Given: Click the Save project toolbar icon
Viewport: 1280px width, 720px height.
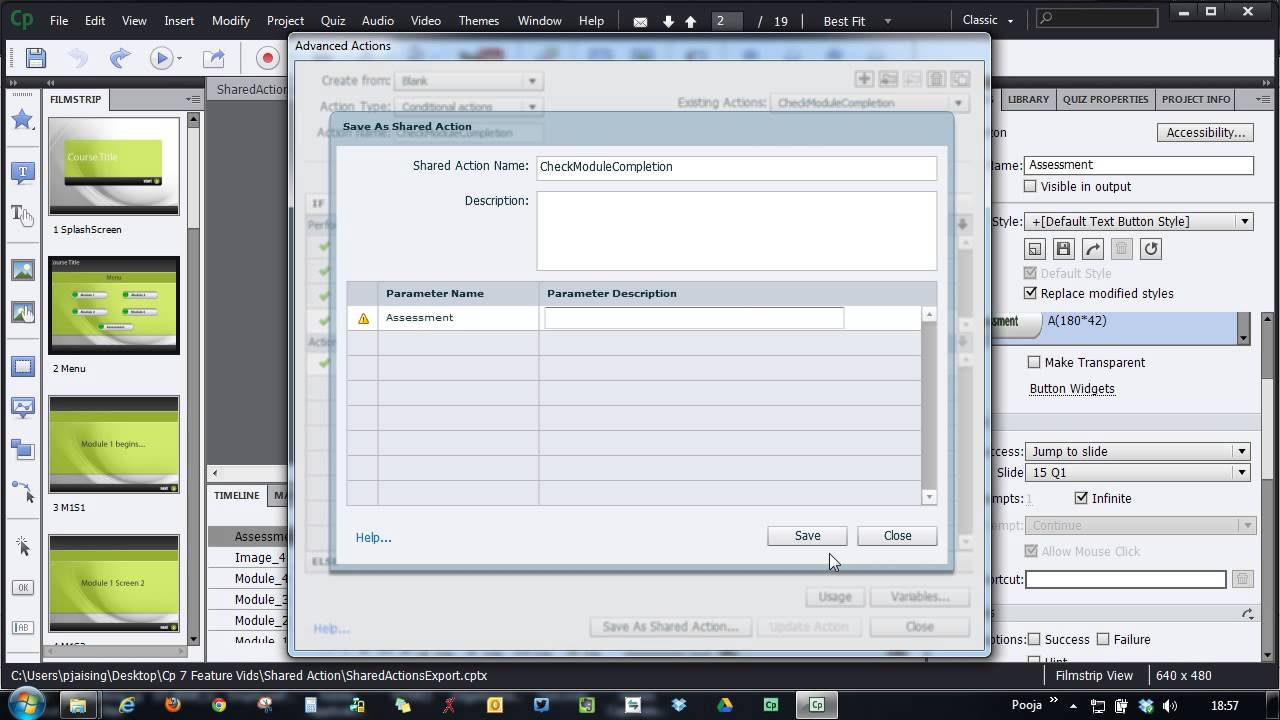Looking at the screenshot, I should 35,58.
